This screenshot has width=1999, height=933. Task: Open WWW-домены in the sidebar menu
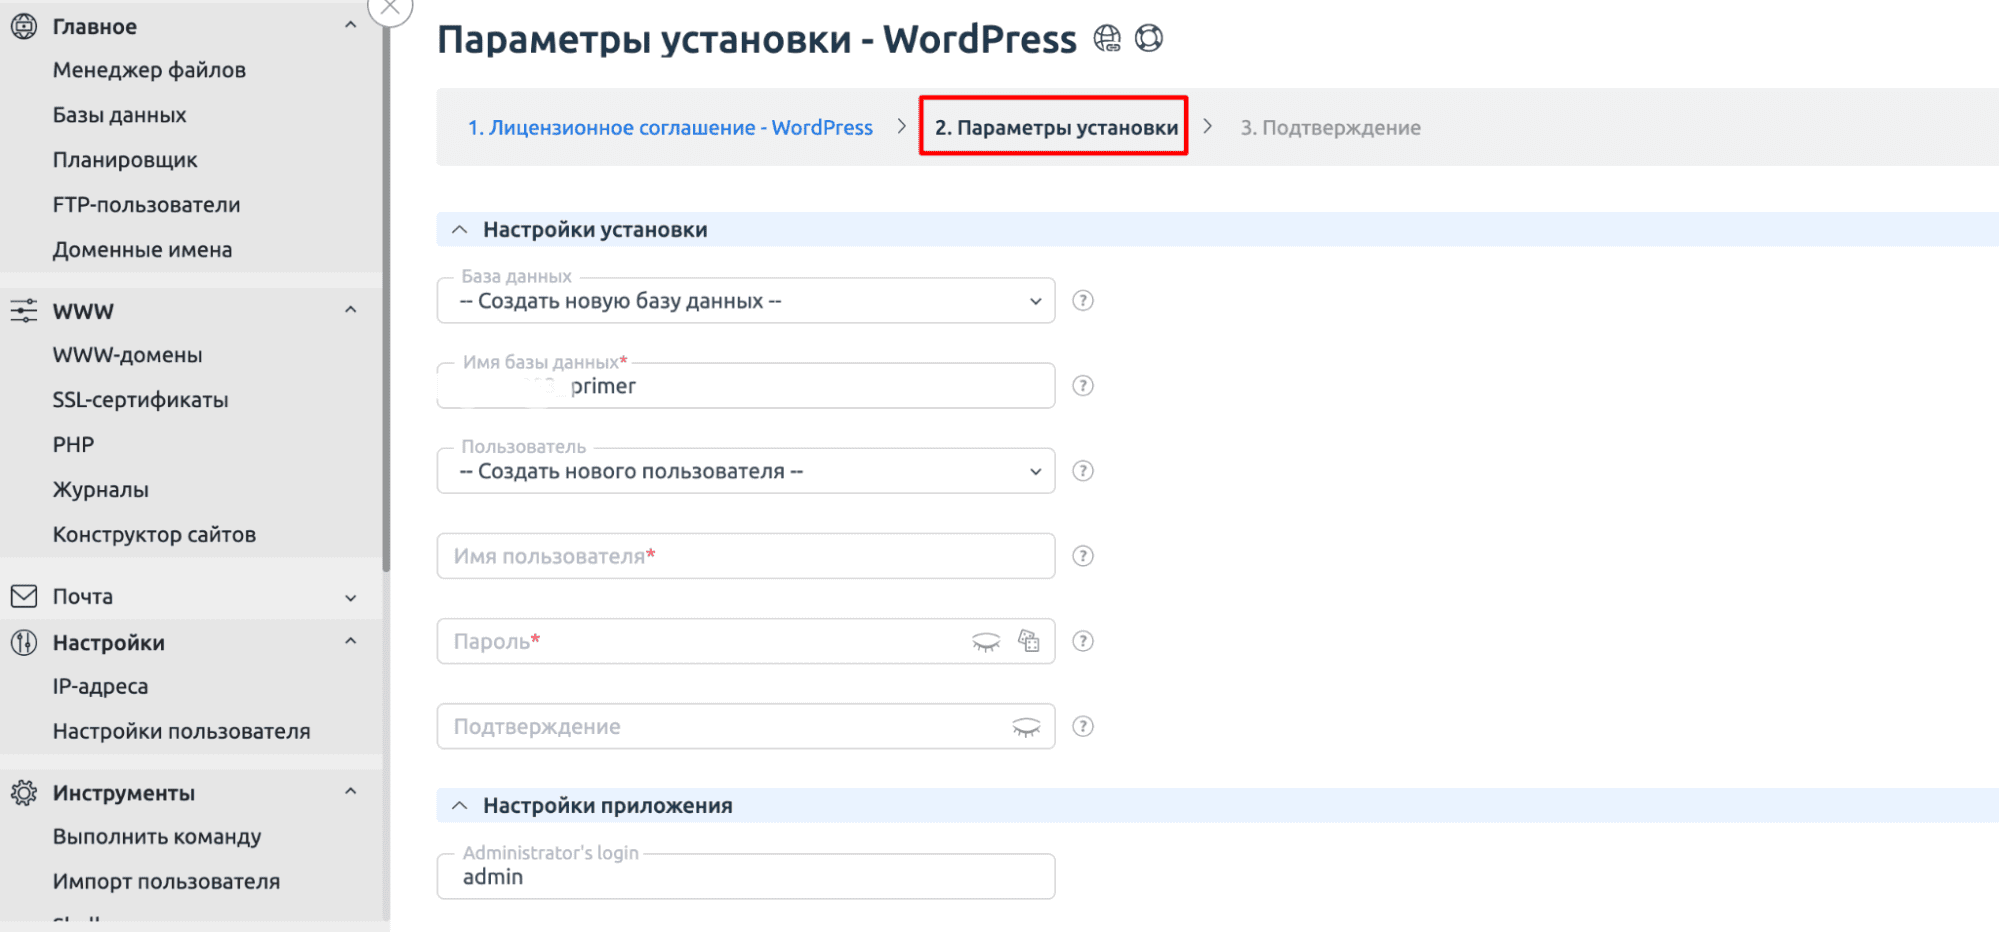127,354
